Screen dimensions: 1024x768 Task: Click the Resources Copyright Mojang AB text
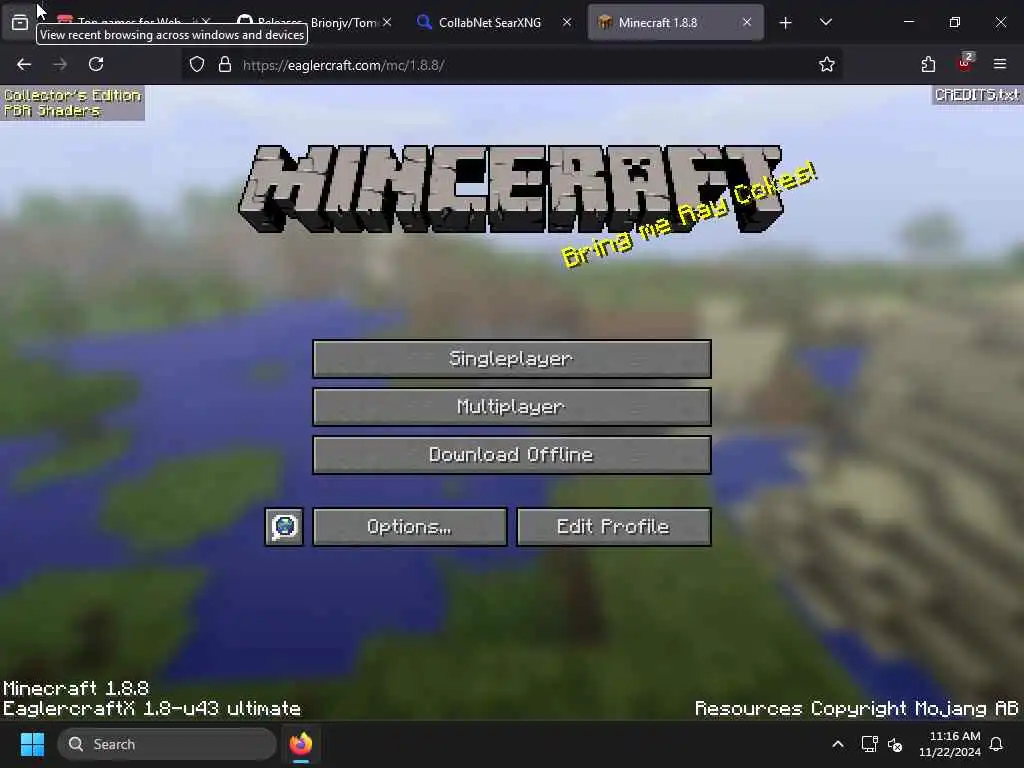(x=856, y=709)
